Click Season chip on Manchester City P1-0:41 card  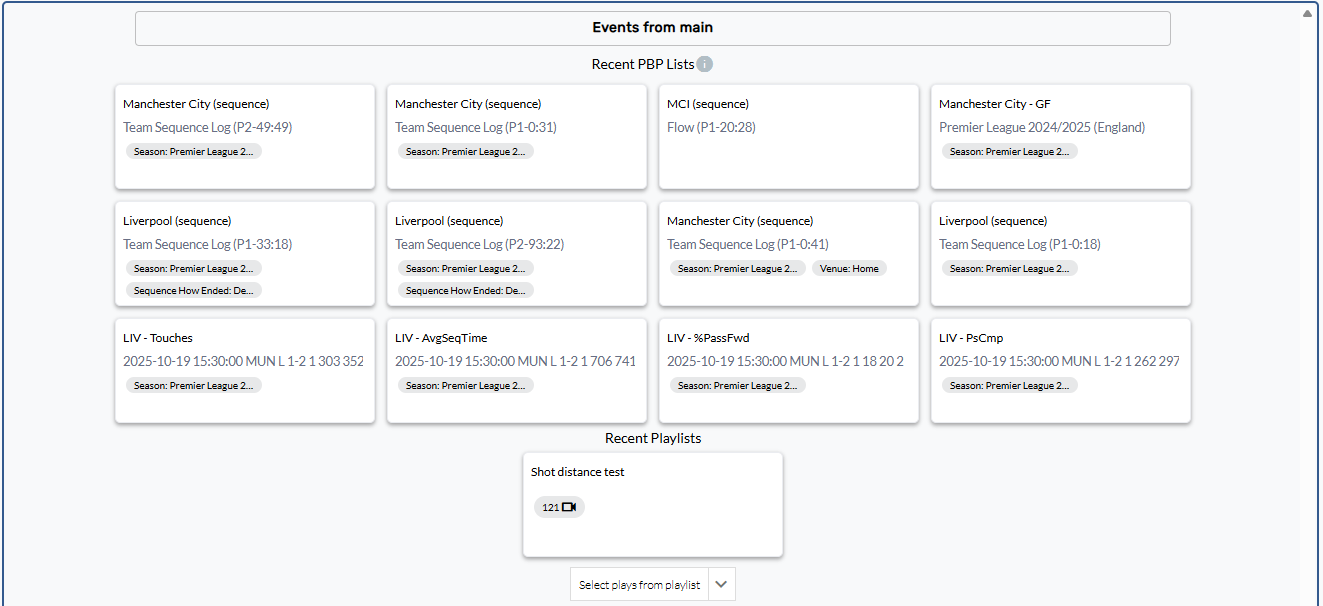click(x=738, y=268)
